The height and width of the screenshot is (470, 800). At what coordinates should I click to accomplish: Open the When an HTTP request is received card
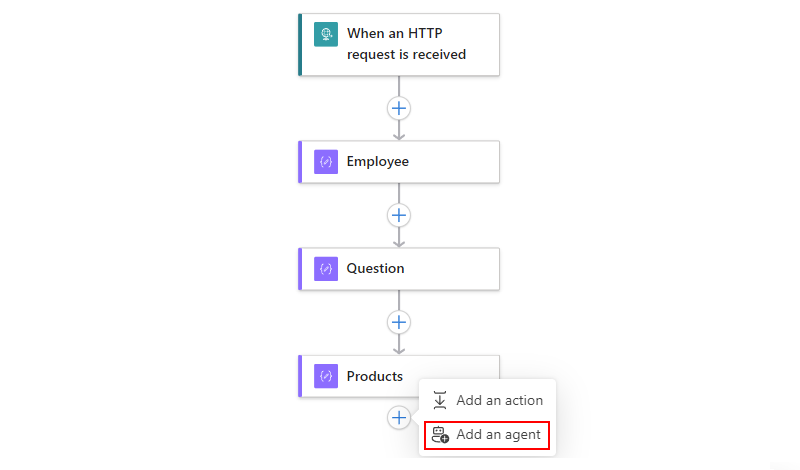pos(399,45)
